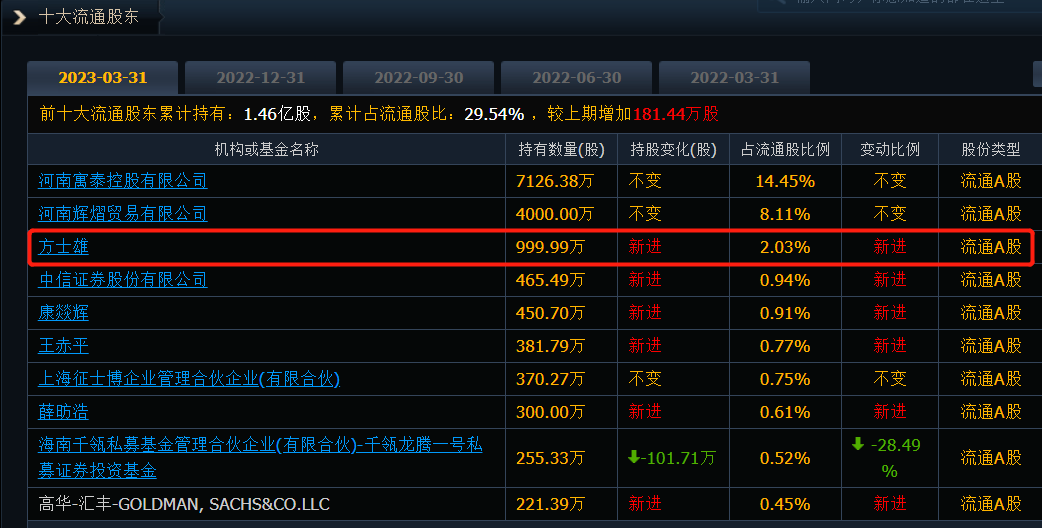Switch to the 2022-12-31 tab
The image size is (1042, 528).
(260, 78)
